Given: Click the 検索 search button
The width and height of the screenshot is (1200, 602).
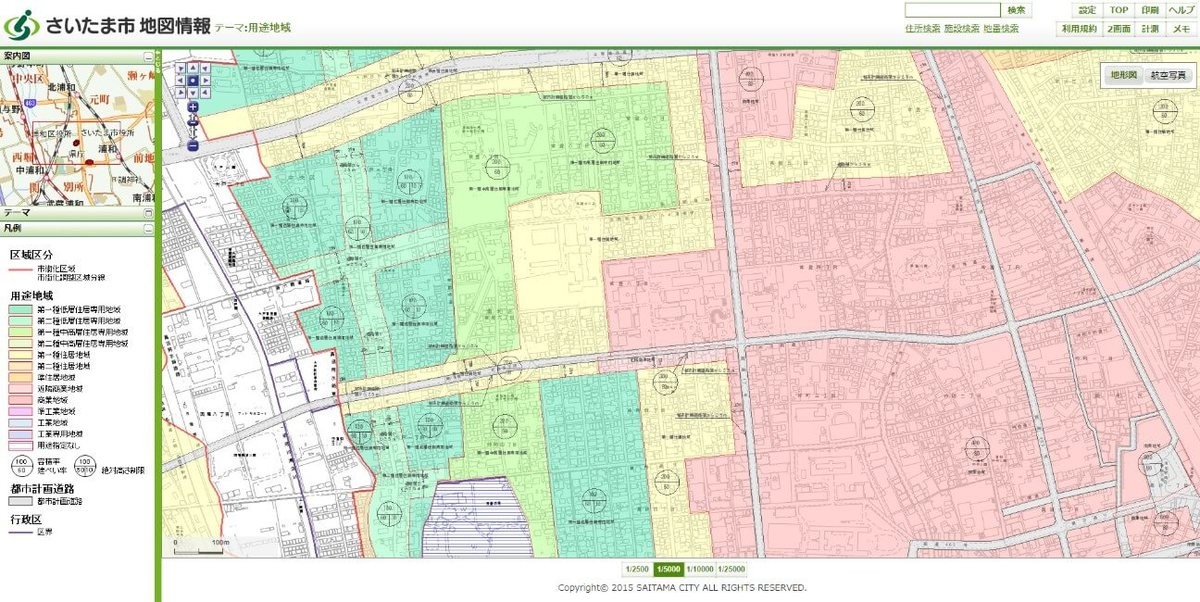Looking at the screenshot, I should coord(1016,10).
